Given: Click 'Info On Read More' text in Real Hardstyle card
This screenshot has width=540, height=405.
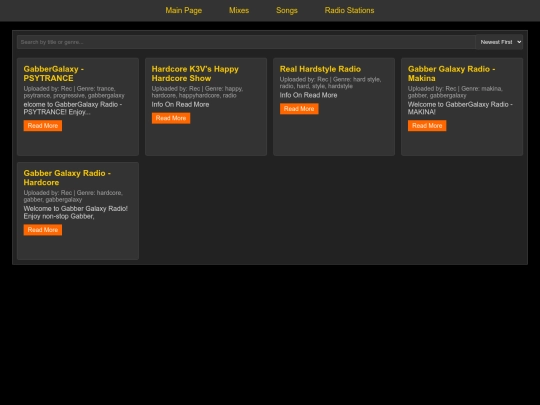Looking at the screenshot, I should coord(309,95).
